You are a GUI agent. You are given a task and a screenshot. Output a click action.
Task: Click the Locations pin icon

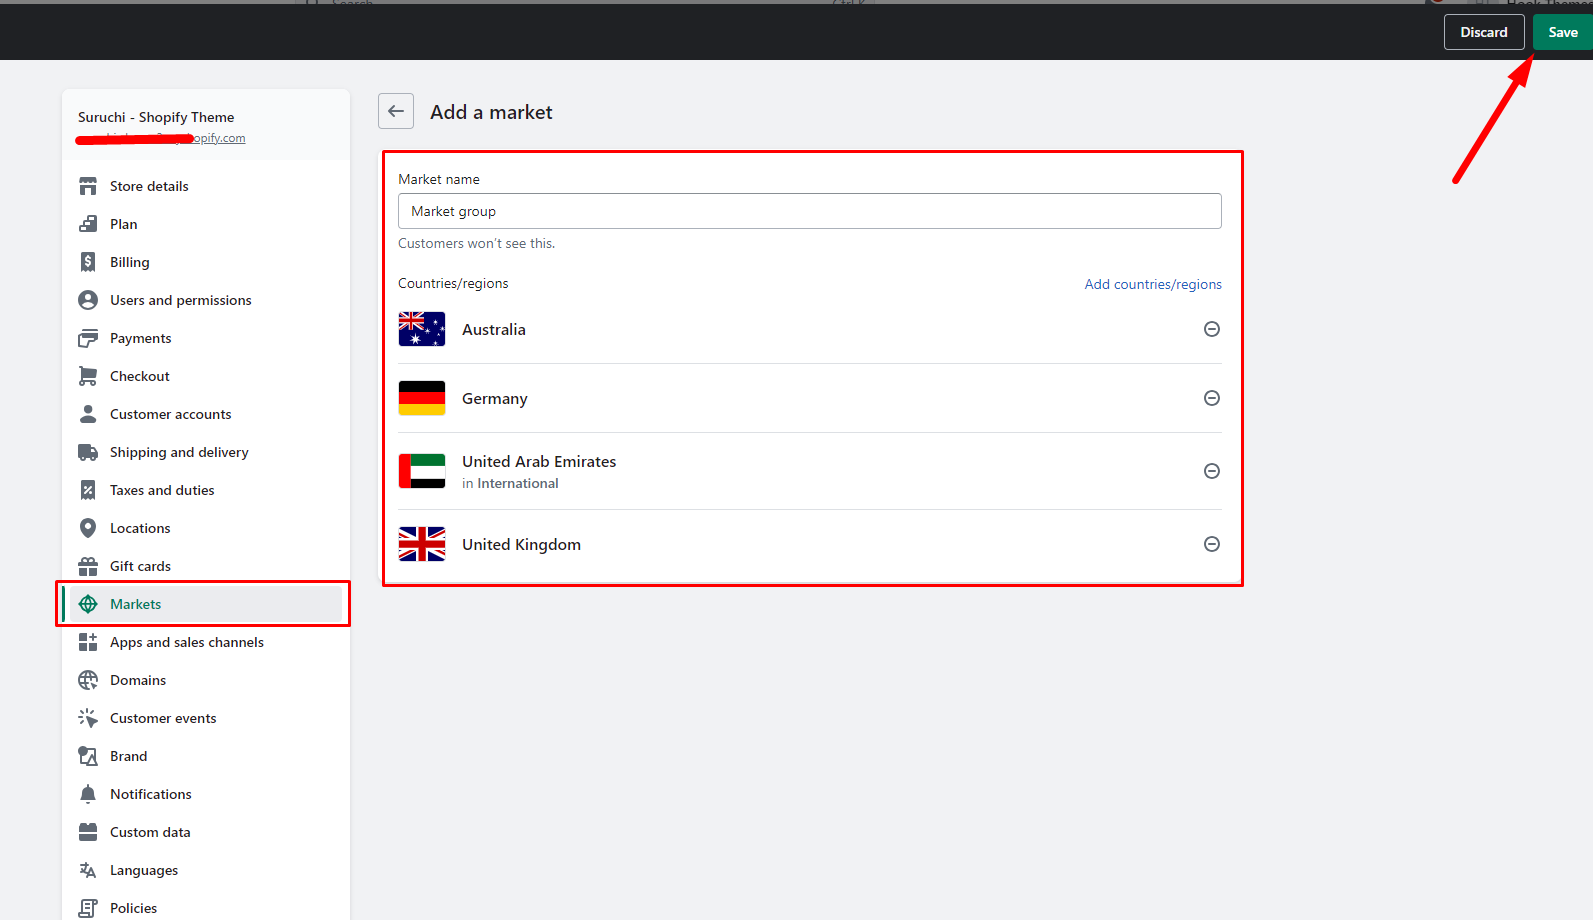[88, 528]
